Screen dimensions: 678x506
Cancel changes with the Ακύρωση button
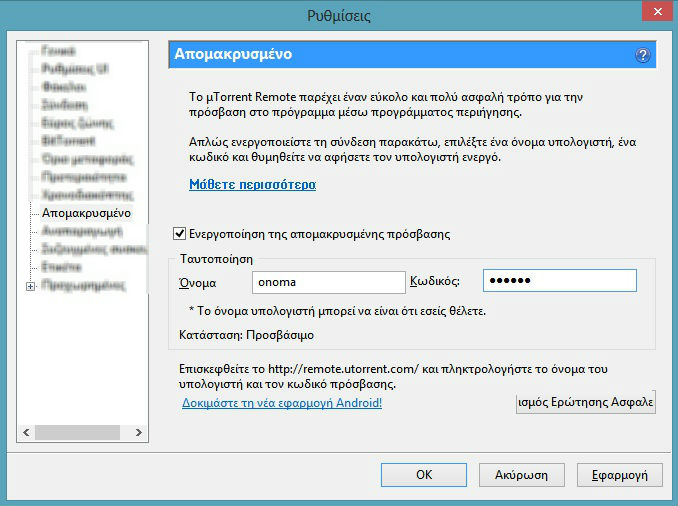[521, 475]
